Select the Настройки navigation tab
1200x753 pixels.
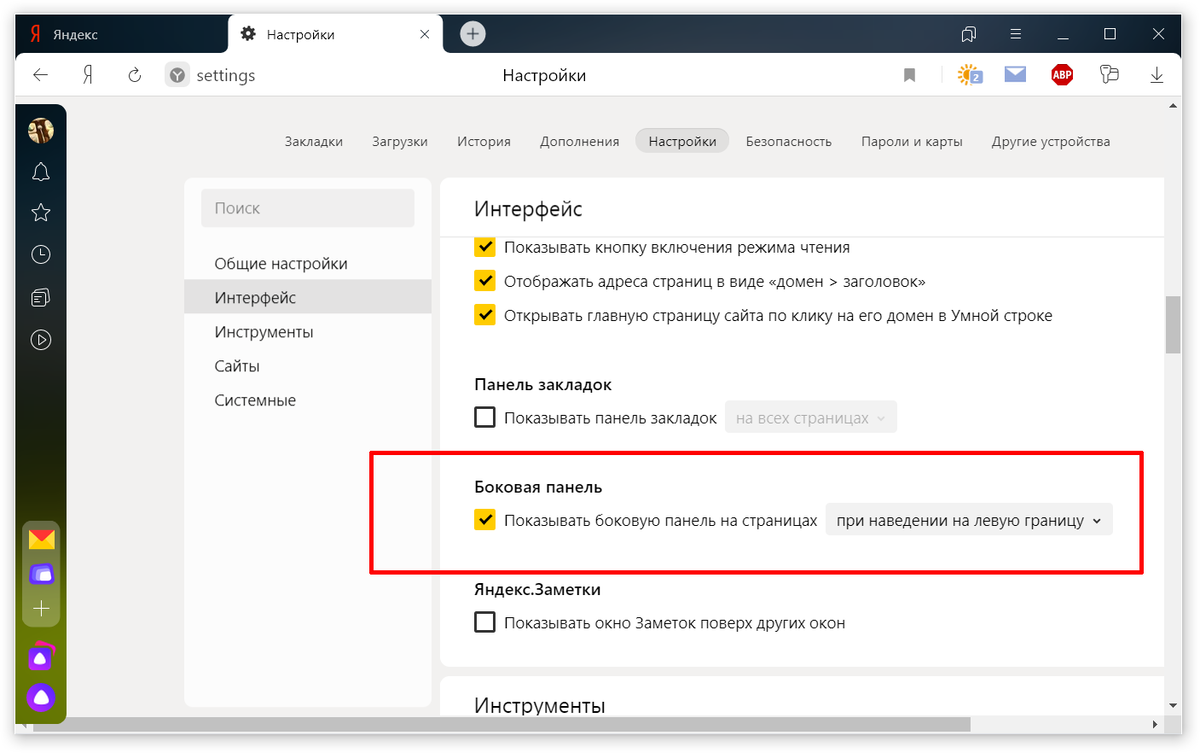[682, 141]
